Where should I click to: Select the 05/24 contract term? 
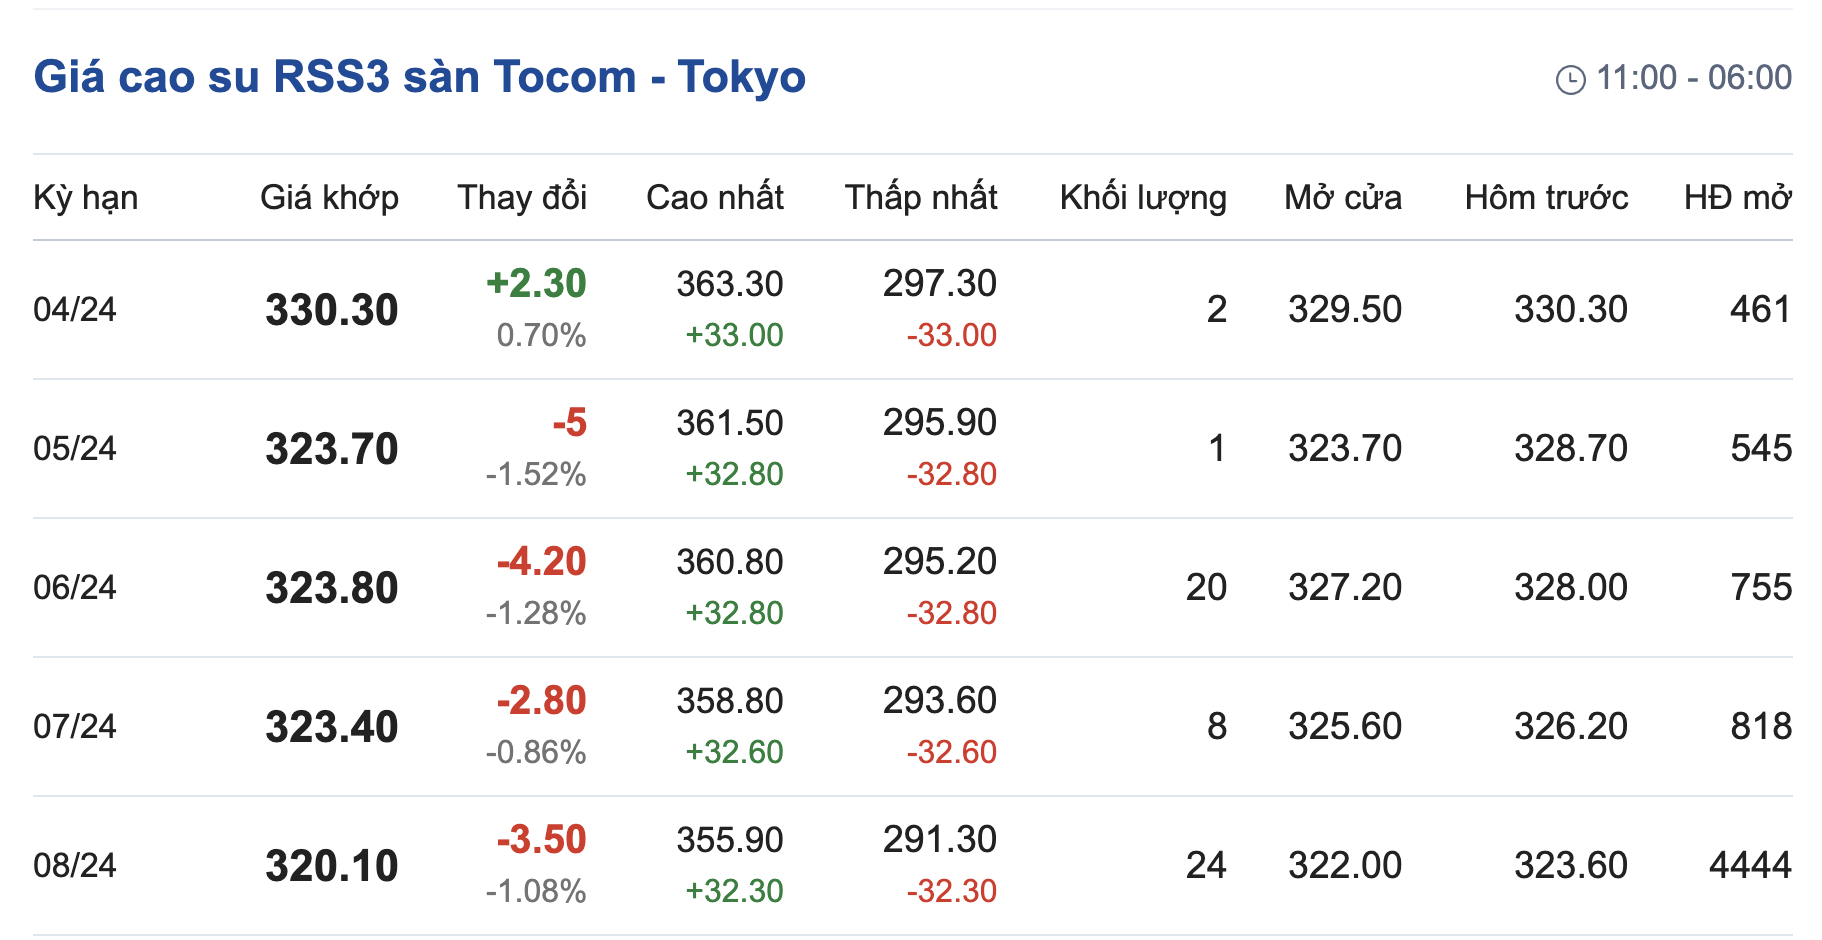75,449
